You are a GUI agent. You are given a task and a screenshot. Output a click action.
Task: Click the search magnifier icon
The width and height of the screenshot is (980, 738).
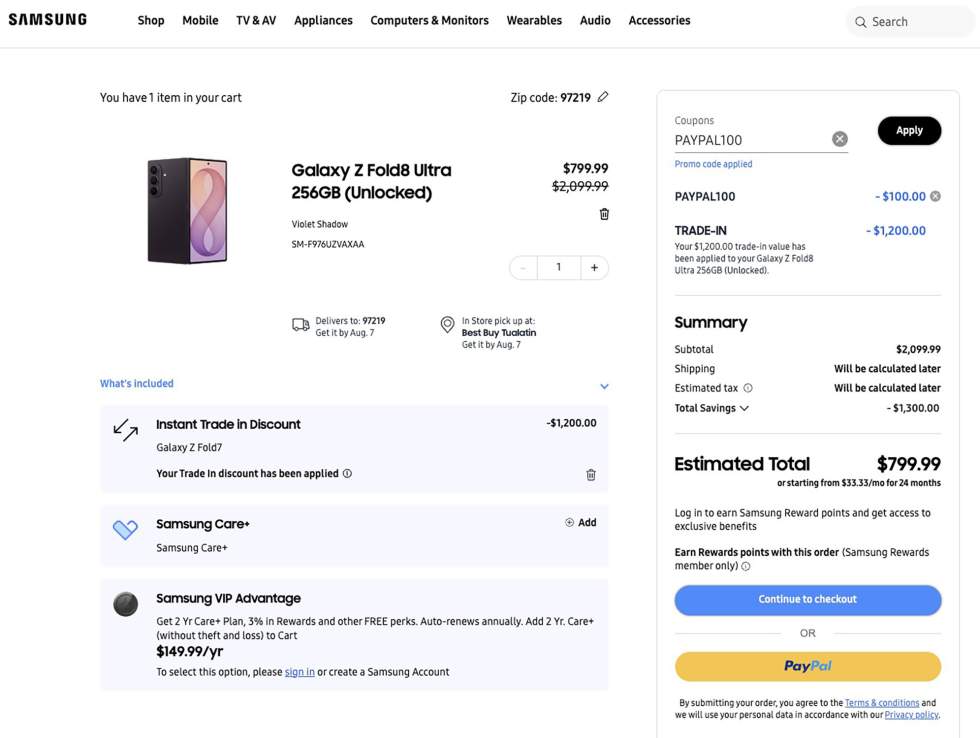(x=861, y=22)
